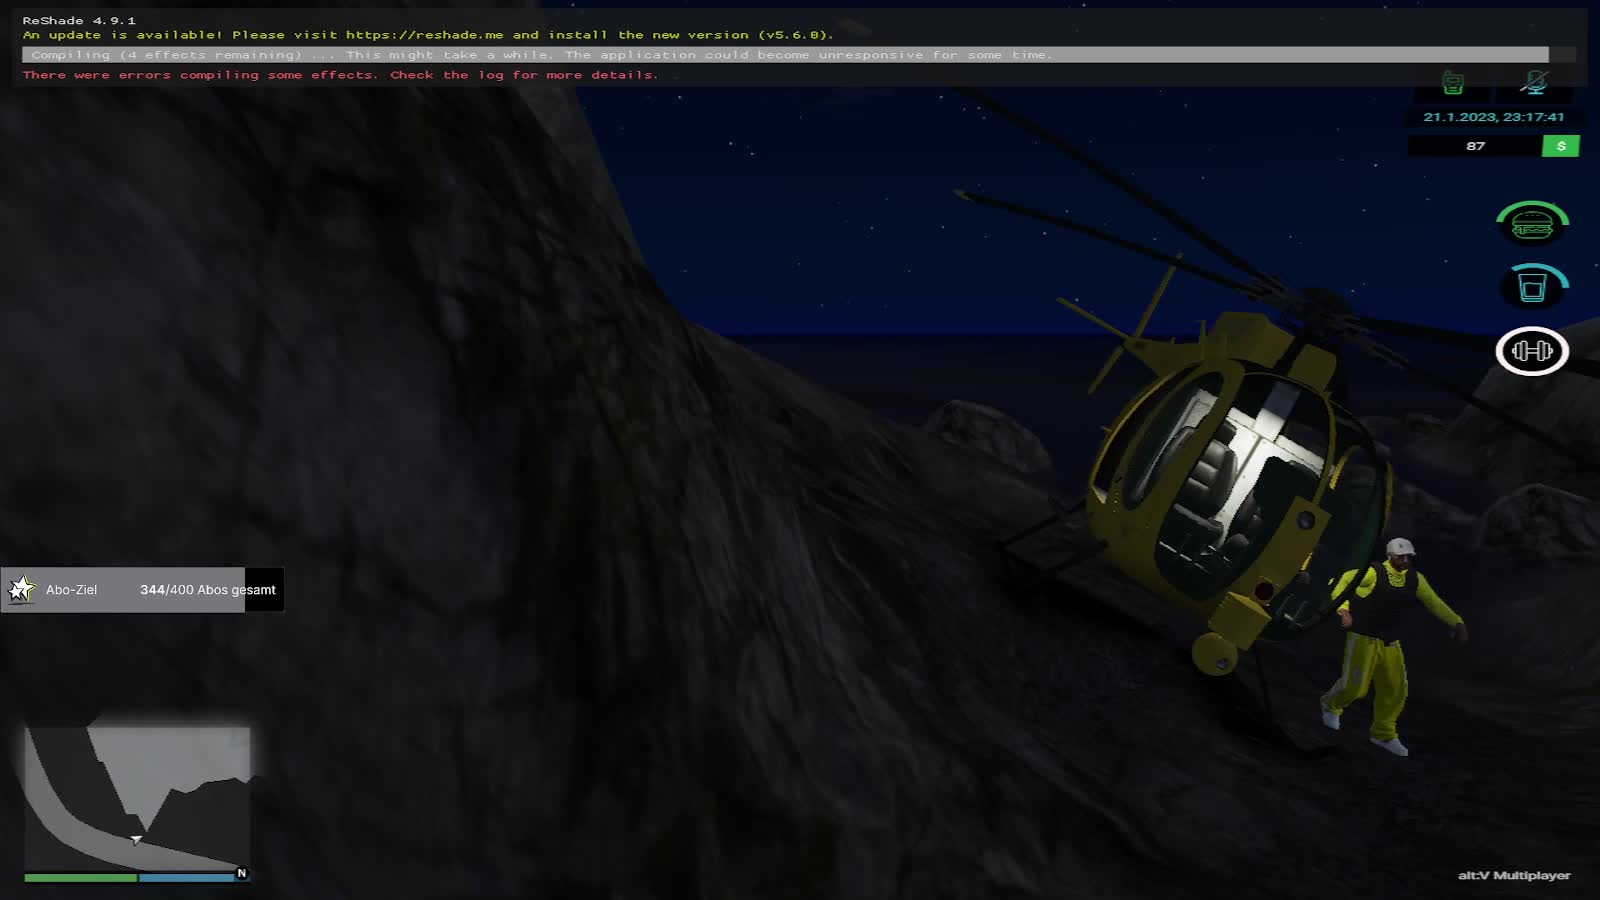Click the character in yellow tracksuit

[1392, 647]
